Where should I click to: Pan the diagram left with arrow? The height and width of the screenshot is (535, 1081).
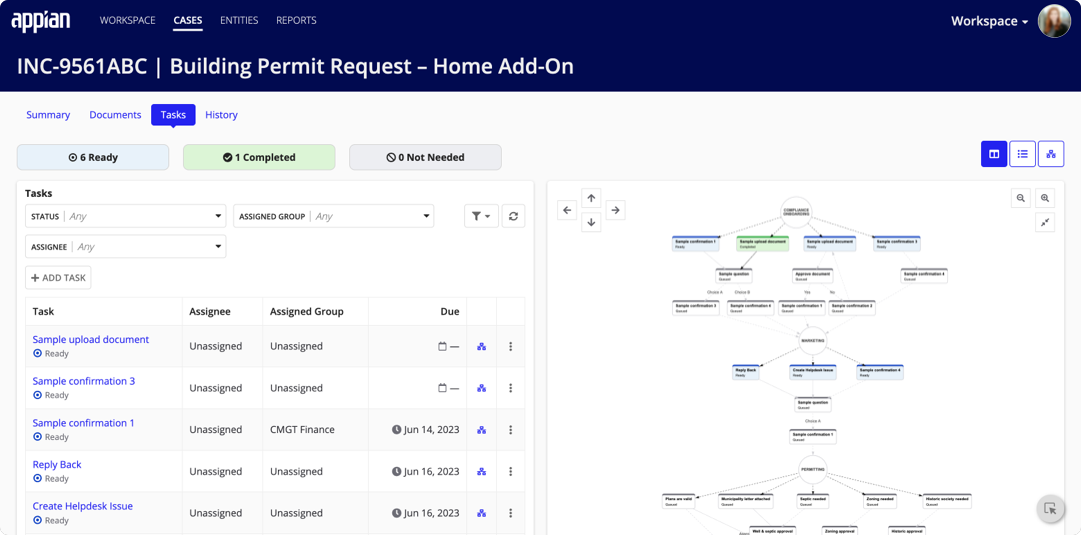[x=567, y=210]
